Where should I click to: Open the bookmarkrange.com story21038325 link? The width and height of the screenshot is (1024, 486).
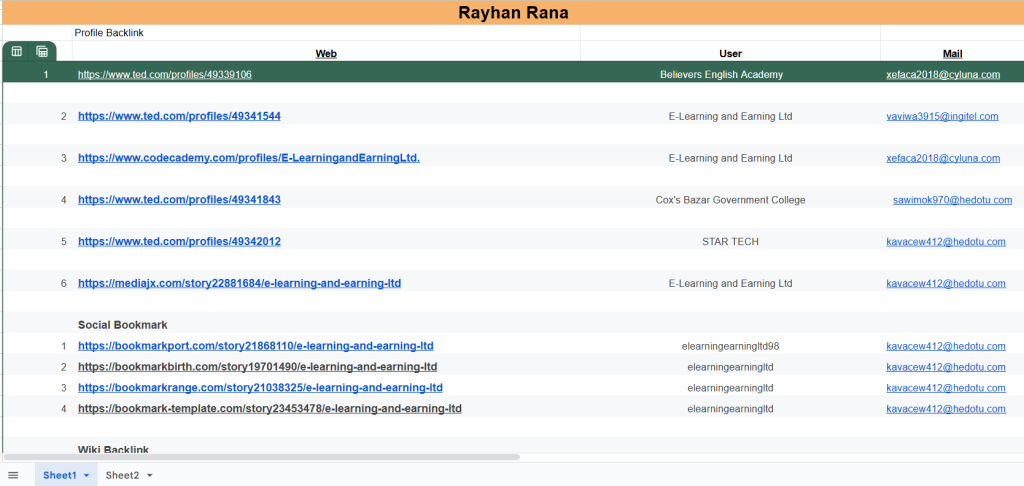pyautogui.click(x=261, y=388)
